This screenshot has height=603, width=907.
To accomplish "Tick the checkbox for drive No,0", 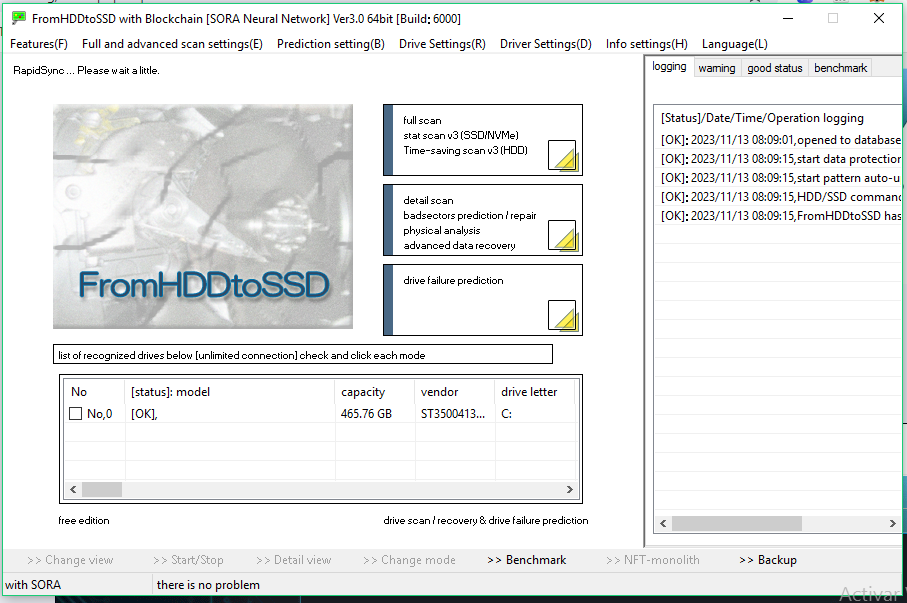I will 75,414.
